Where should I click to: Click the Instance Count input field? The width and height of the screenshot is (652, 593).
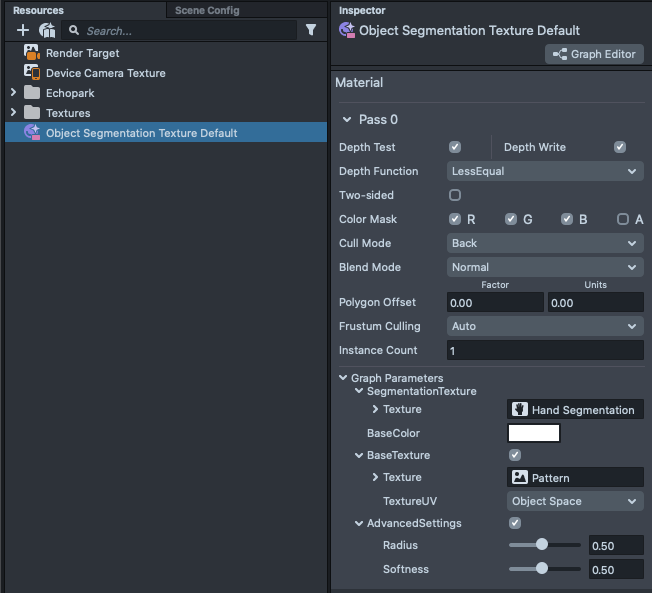coord(545,351)
